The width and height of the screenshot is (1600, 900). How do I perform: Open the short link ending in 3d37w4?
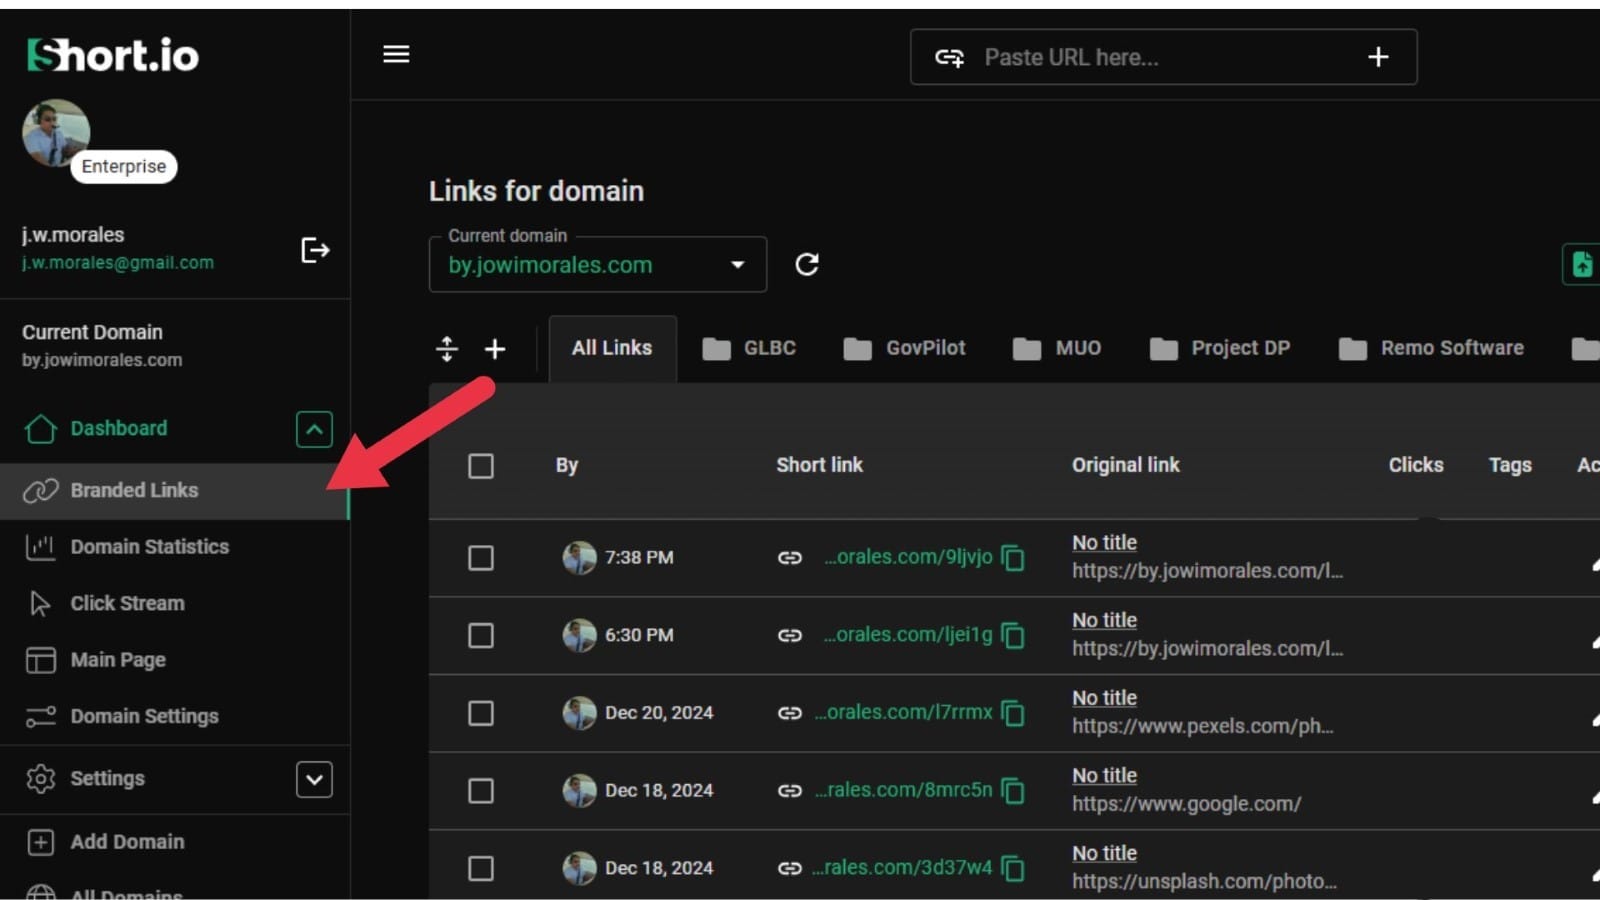click(x=902, y=868)
